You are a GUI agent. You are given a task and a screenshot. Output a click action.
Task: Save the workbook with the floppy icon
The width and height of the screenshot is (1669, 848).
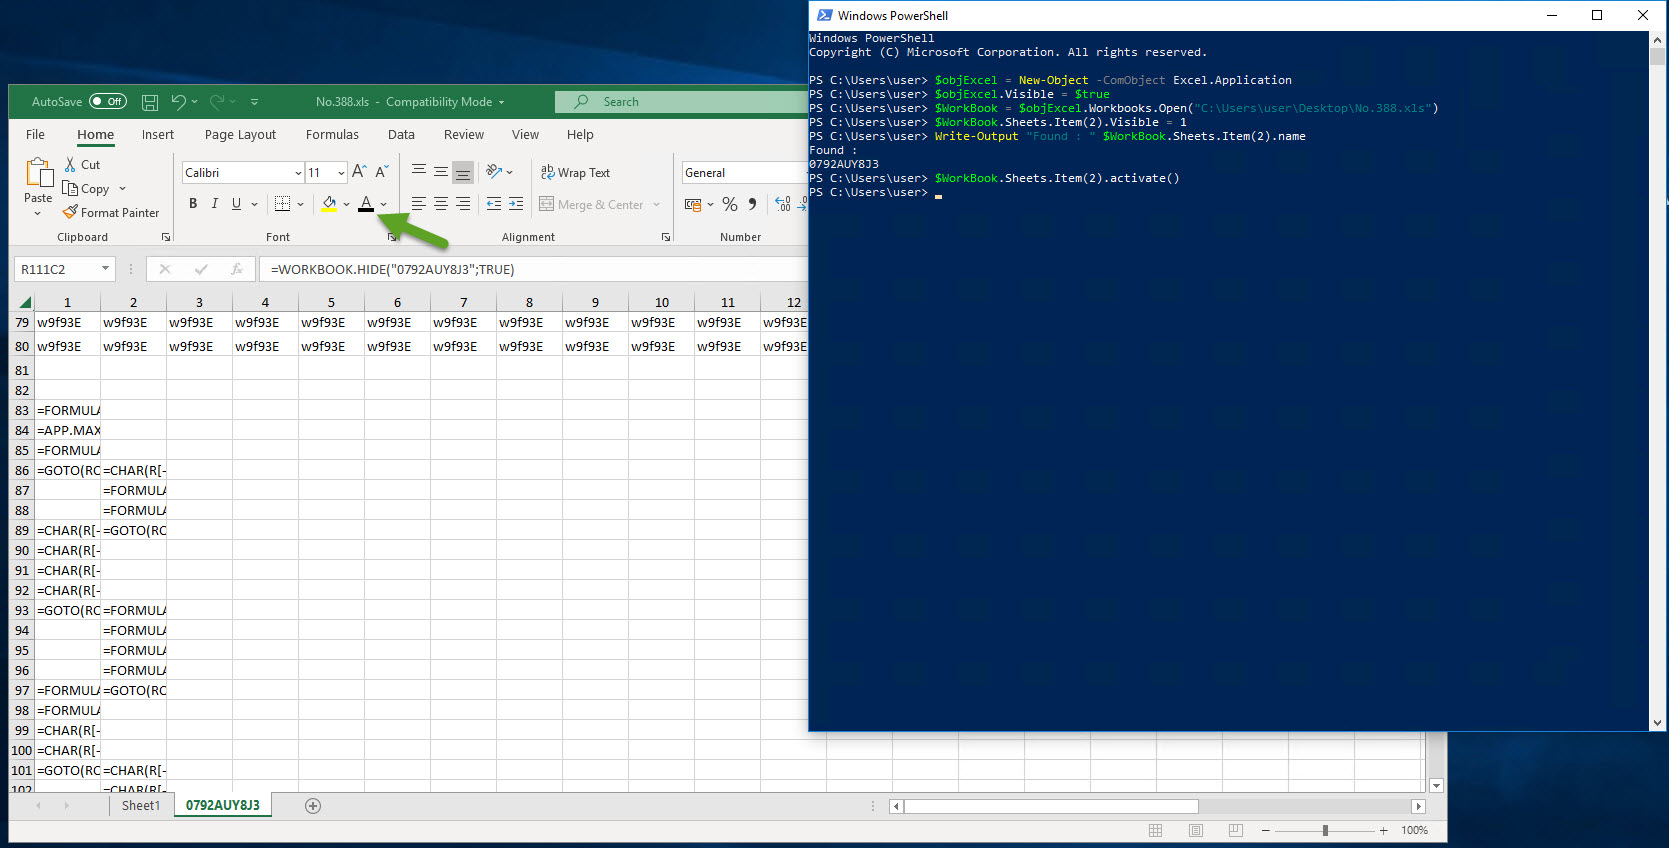click(x=150, y=102)
